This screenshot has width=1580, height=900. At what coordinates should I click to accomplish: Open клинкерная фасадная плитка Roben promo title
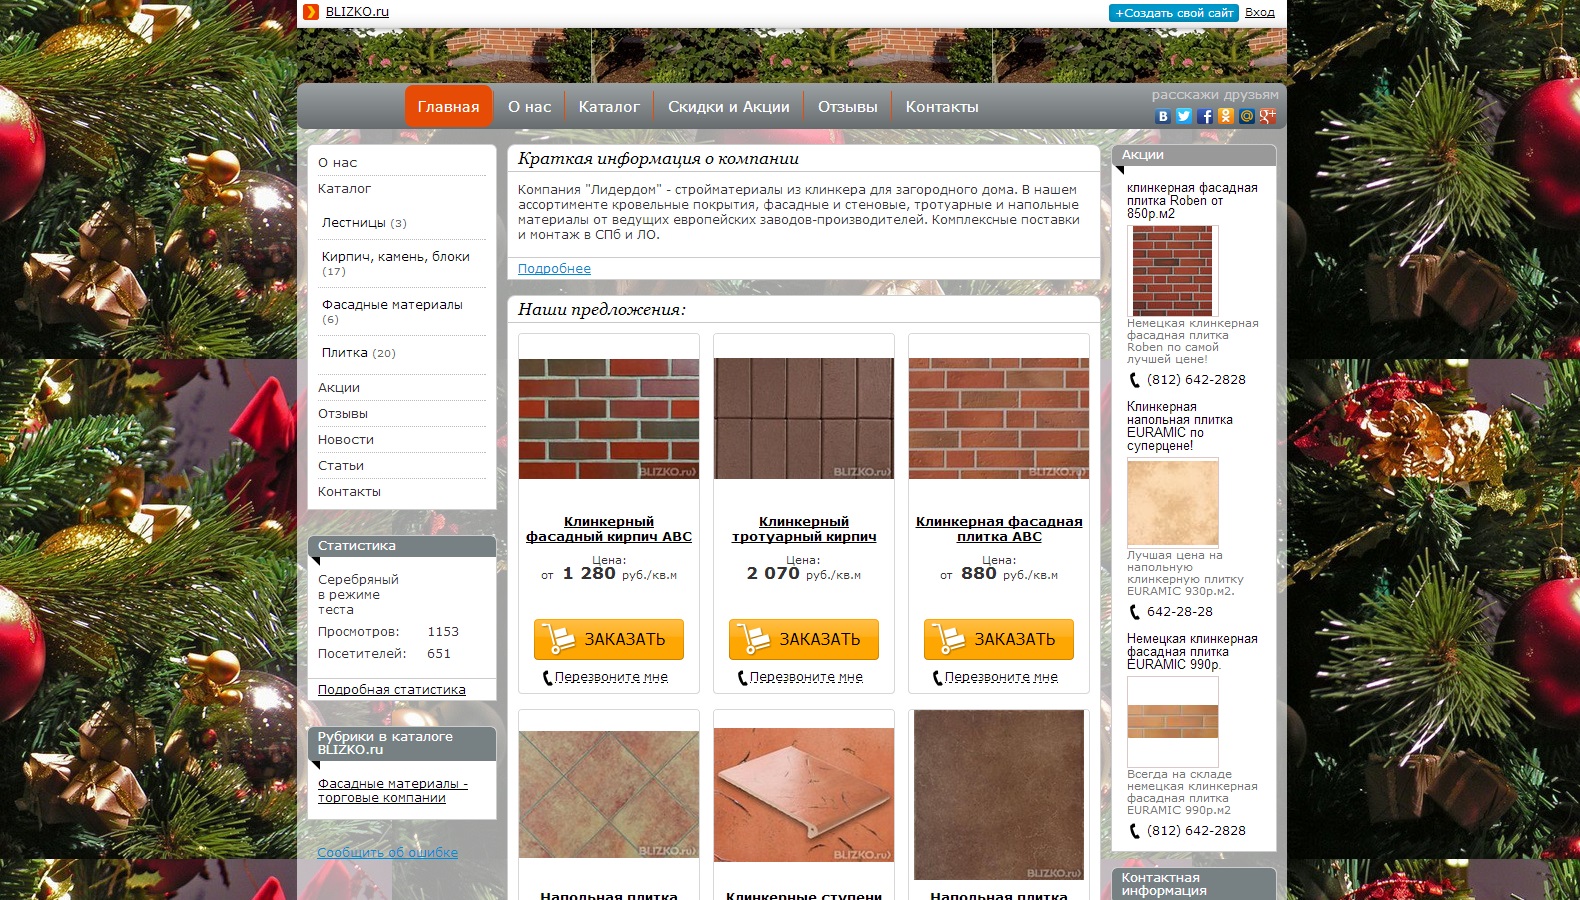(x=1192, y=200)
